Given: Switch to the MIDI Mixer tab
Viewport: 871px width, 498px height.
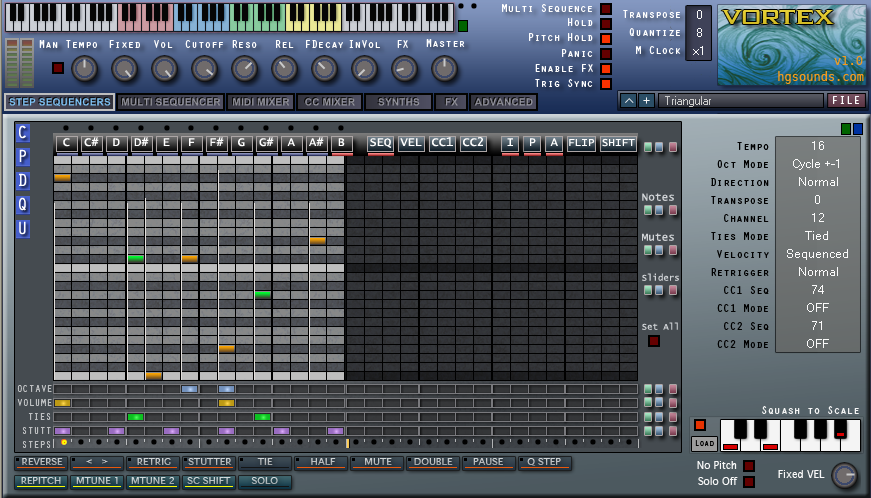Looking at the screenshot, I should [x=260, y=102].
